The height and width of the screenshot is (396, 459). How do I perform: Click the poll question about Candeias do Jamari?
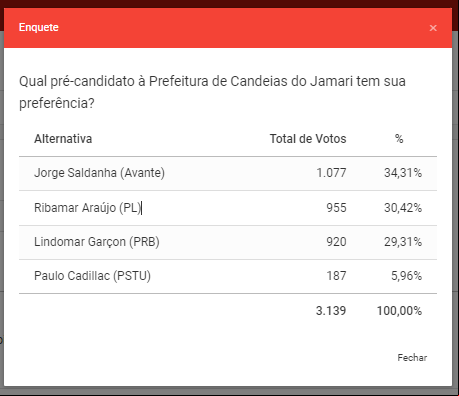click(212, 92)
